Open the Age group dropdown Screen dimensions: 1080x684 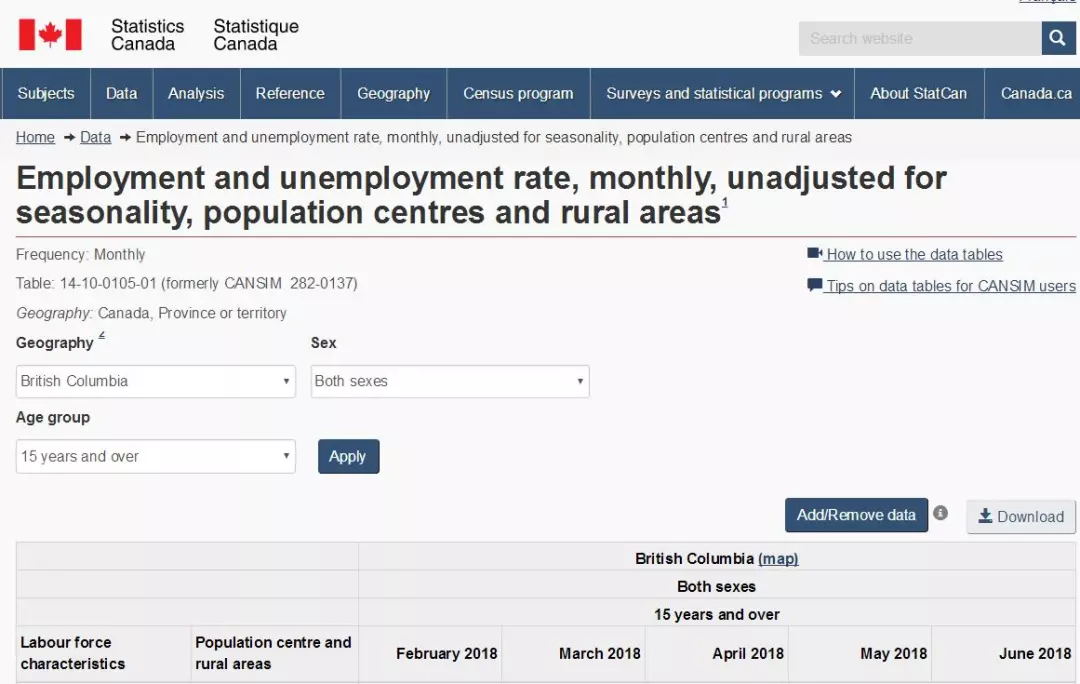click(156, 457)
